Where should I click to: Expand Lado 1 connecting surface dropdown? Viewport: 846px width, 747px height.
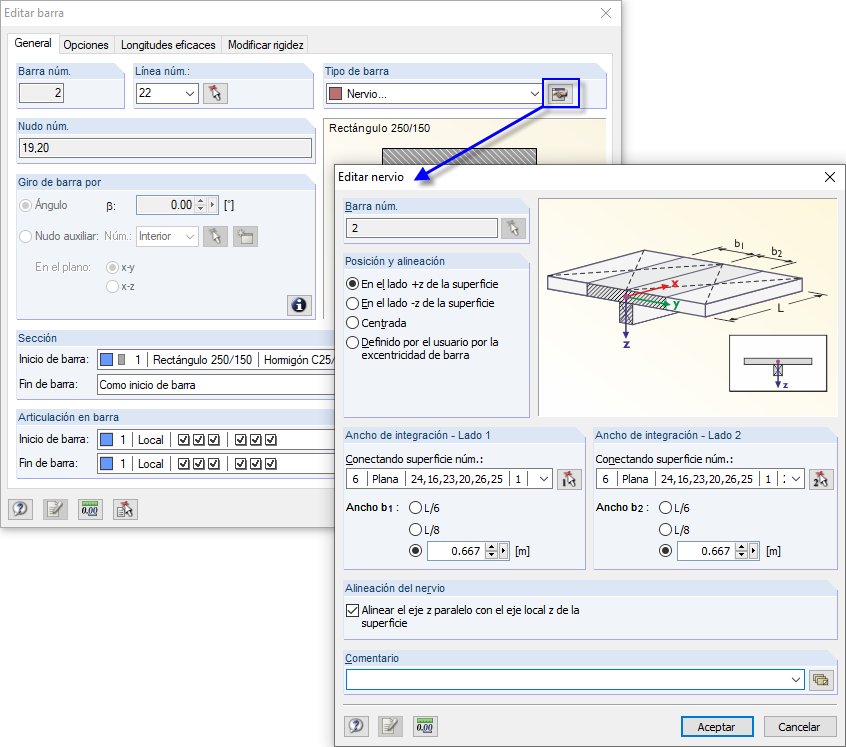[544, 479]
